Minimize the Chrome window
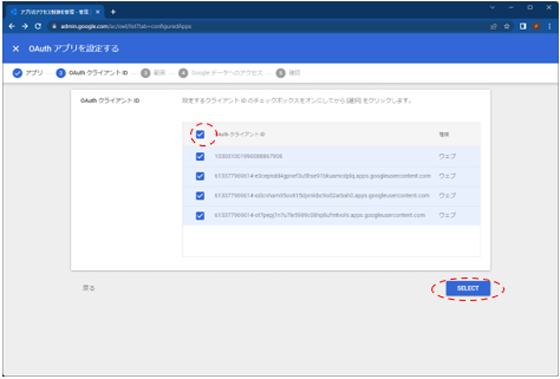560x379 pixels. tap(511, 8)
